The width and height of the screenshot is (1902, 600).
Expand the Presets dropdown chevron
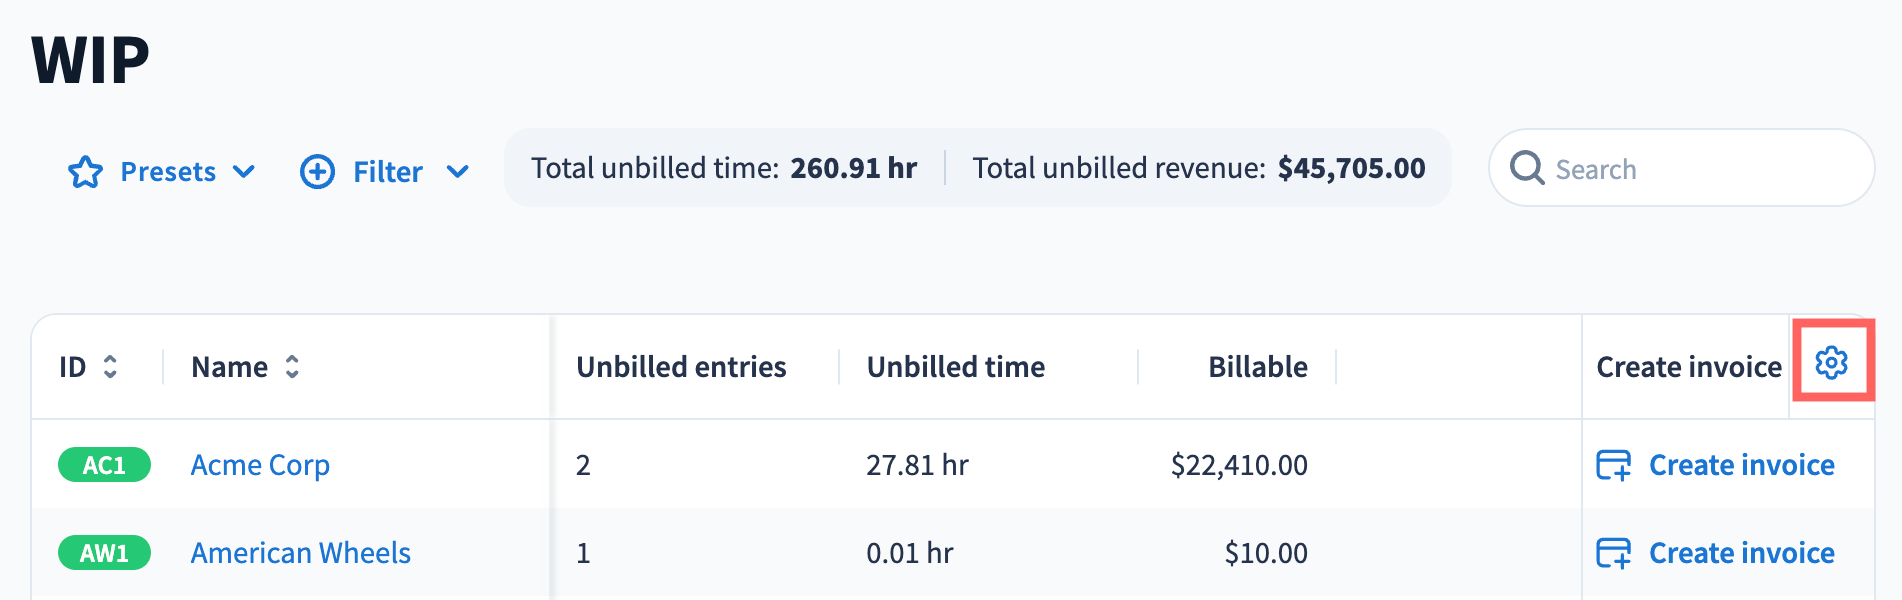[x=243, y=172]
